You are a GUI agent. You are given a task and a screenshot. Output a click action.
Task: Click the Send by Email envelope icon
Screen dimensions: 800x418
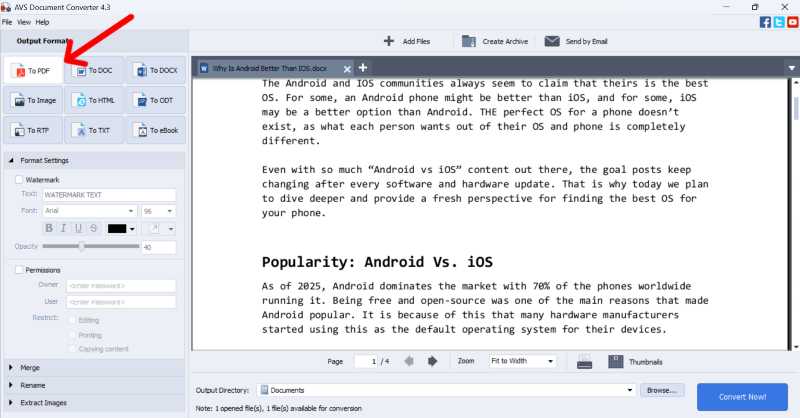point(551,41)
